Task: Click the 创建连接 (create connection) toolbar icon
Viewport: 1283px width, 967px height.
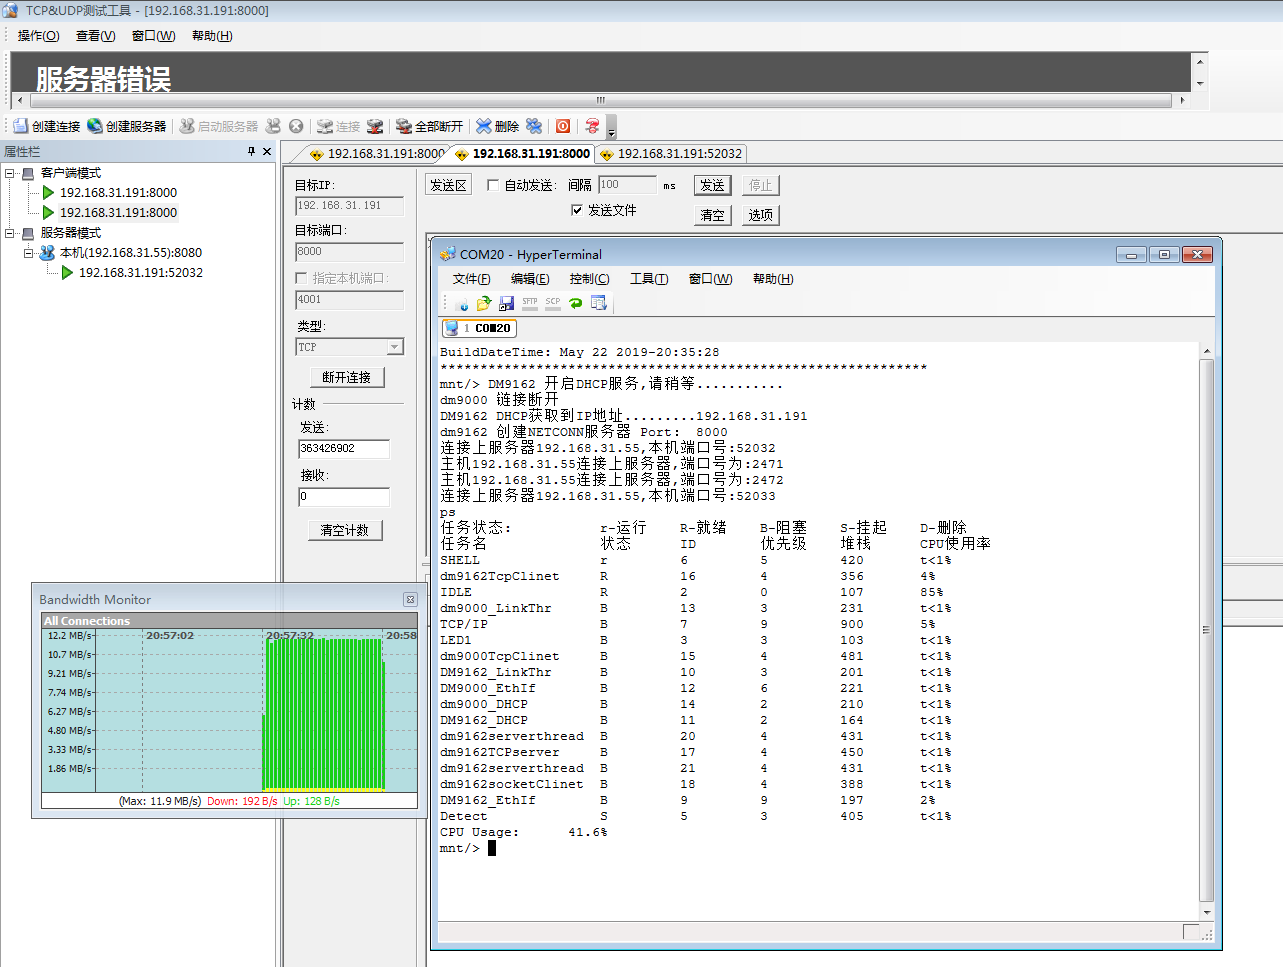Action: point(21,126)
